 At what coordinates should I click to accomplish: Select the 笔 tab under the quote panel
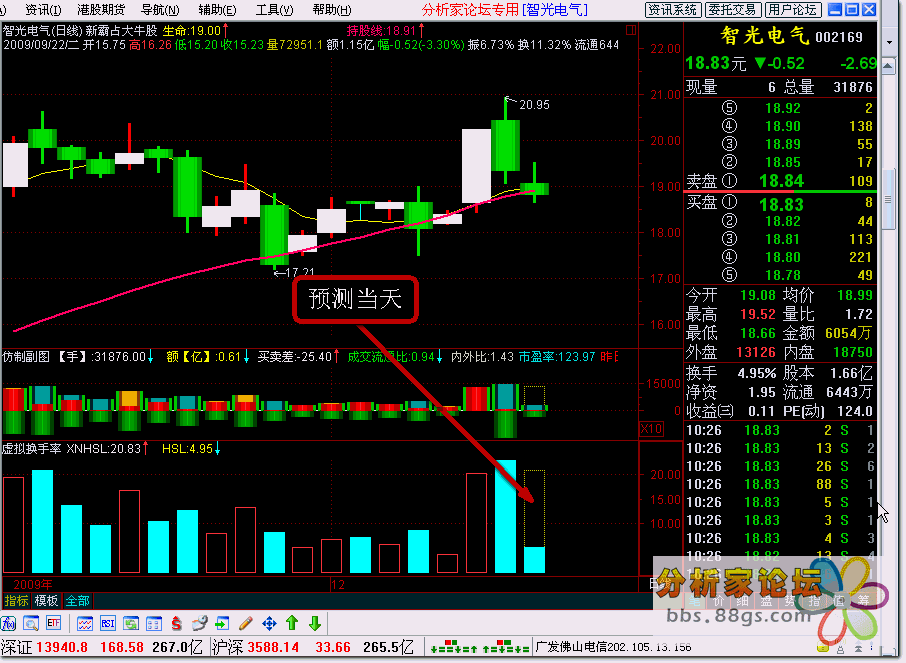tap(694, 601)
